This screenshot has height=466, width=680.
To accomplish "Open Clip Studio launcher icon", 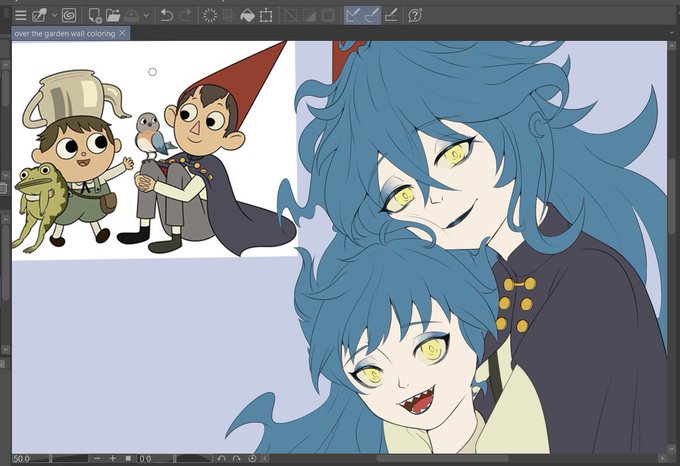I will (x=40, y=16).
